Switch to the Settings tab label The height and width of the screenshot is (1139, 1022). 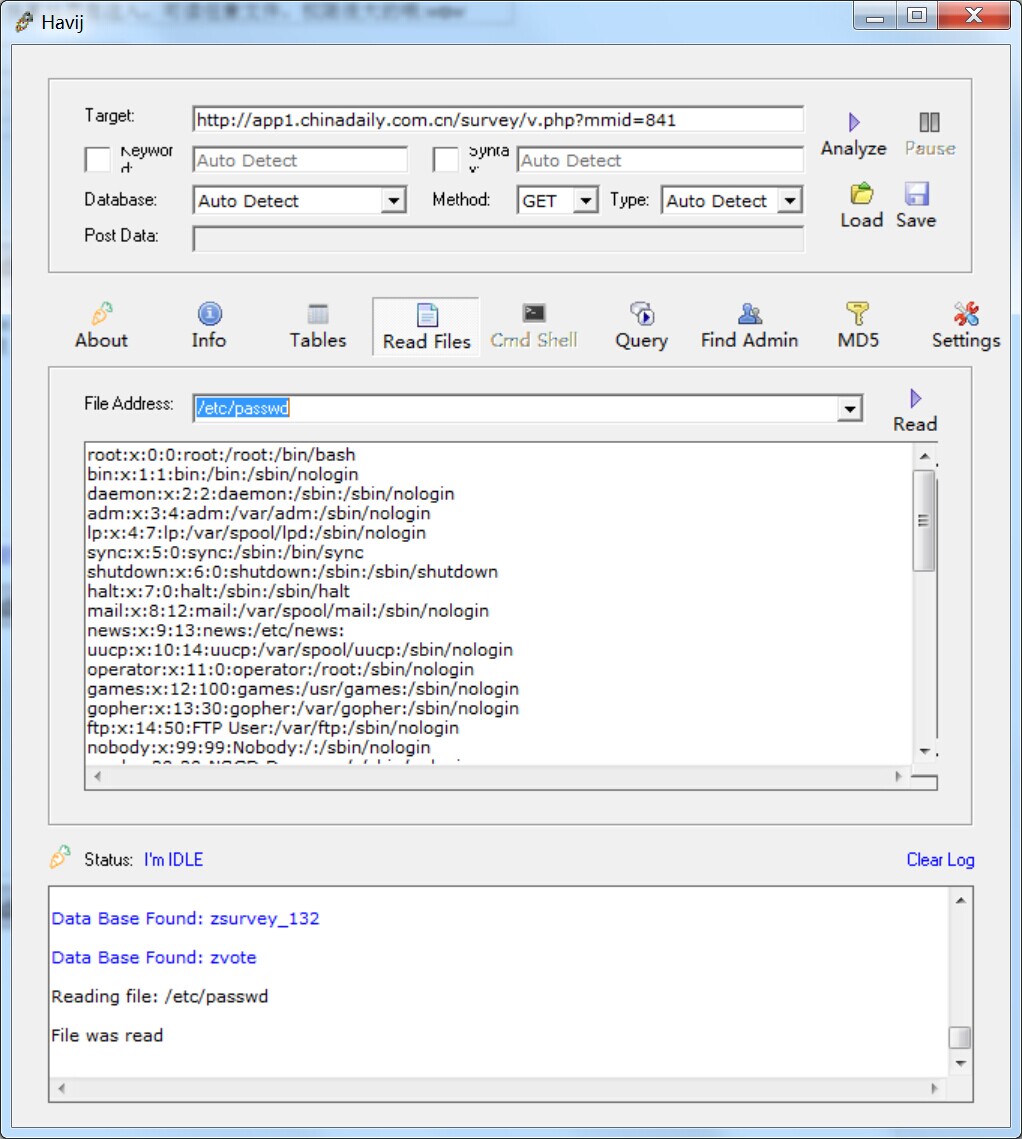click(966, 341)
